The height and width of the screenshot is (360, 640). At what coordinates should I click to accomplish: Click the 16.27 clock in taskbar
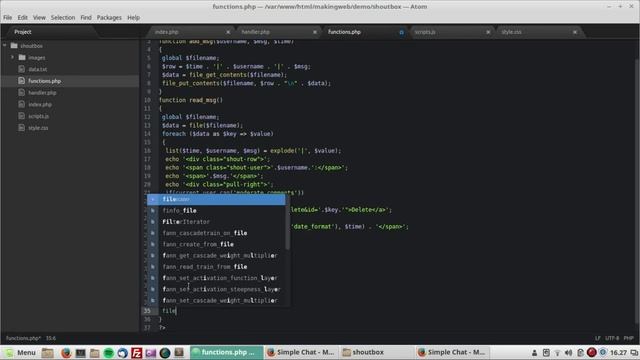click(x=618, y=353)
